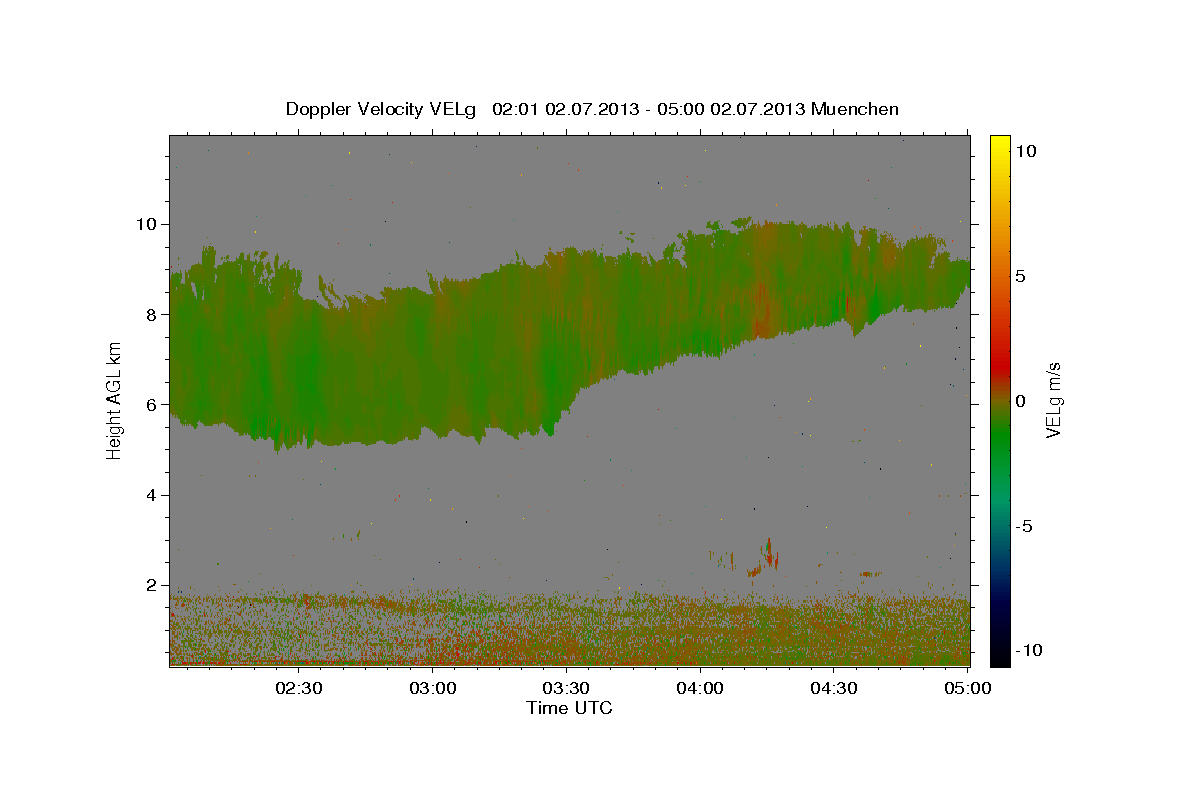Select the 03:30 time tick label
Viewport: 1200px width, 800px height.
click(x=566, y=688)
